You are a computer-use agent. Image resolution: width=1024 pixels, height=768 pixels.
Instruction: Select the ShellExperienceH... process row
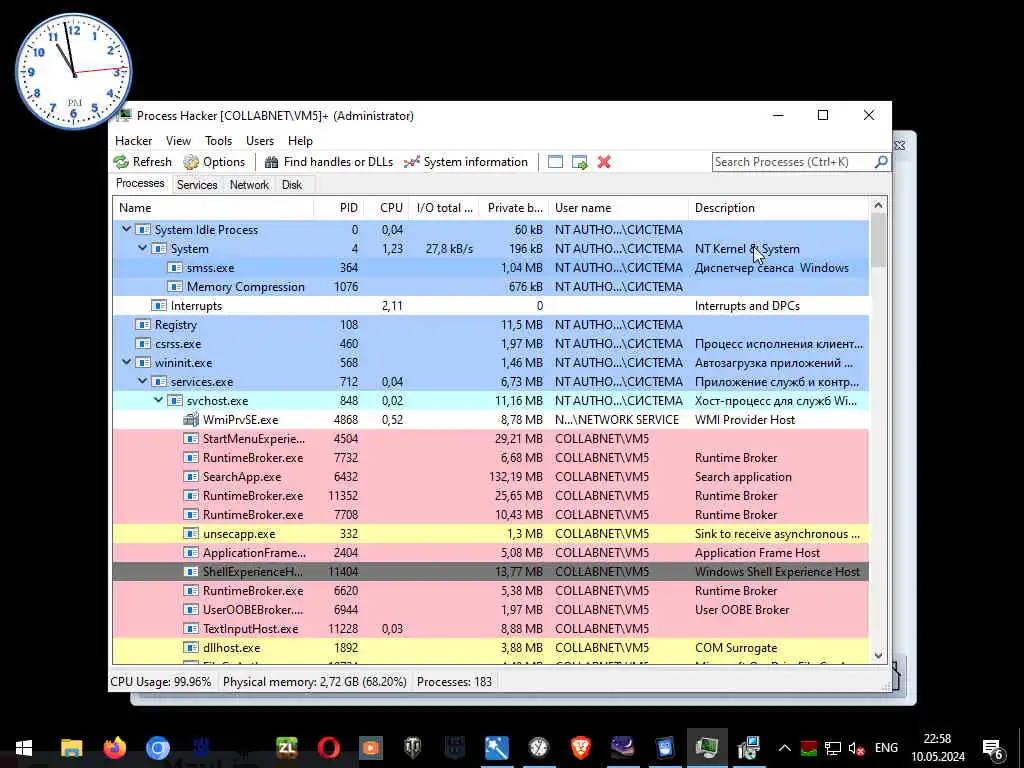(490, 571)
